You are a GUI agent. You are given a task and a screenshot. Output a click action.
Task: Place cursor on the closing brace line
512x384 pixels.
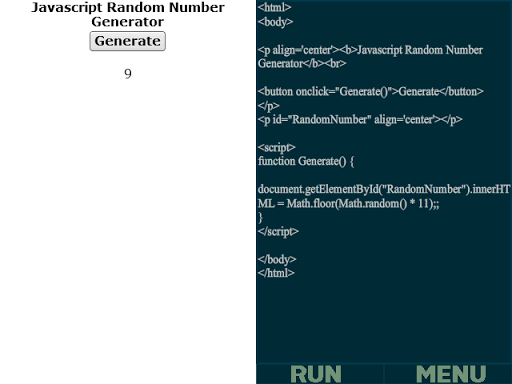tap(260, 217)
